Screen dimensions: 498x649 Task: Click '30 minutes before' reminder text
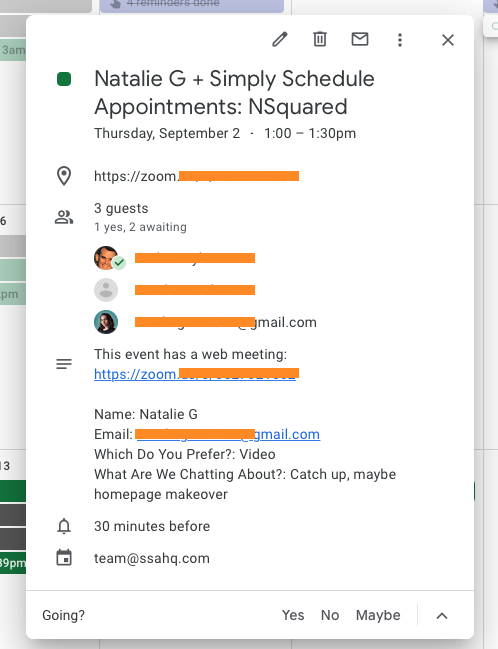click(x=152, y=526)
